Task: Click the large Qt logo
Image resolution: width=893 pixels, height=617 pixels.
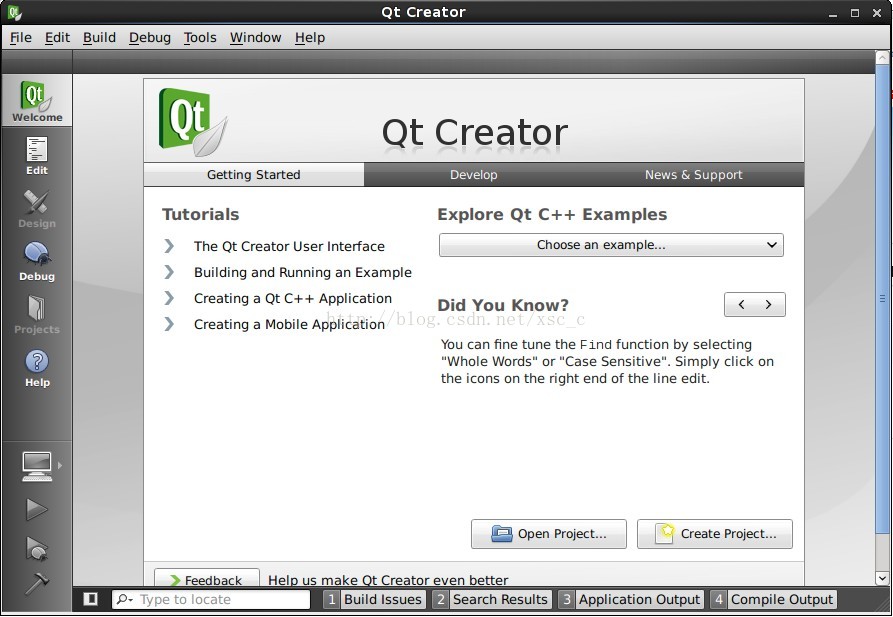Action: click(x=192, y=121)
